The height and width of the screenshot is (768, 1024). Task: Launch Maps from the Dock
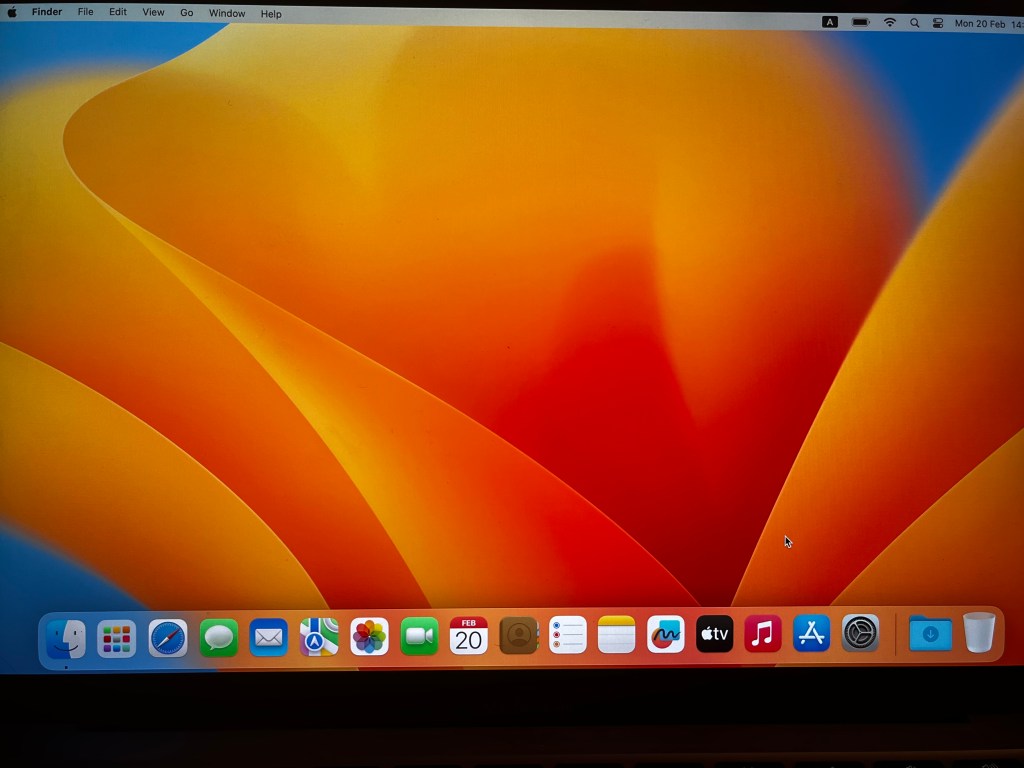pyautogui.click(x=319, y=637)
